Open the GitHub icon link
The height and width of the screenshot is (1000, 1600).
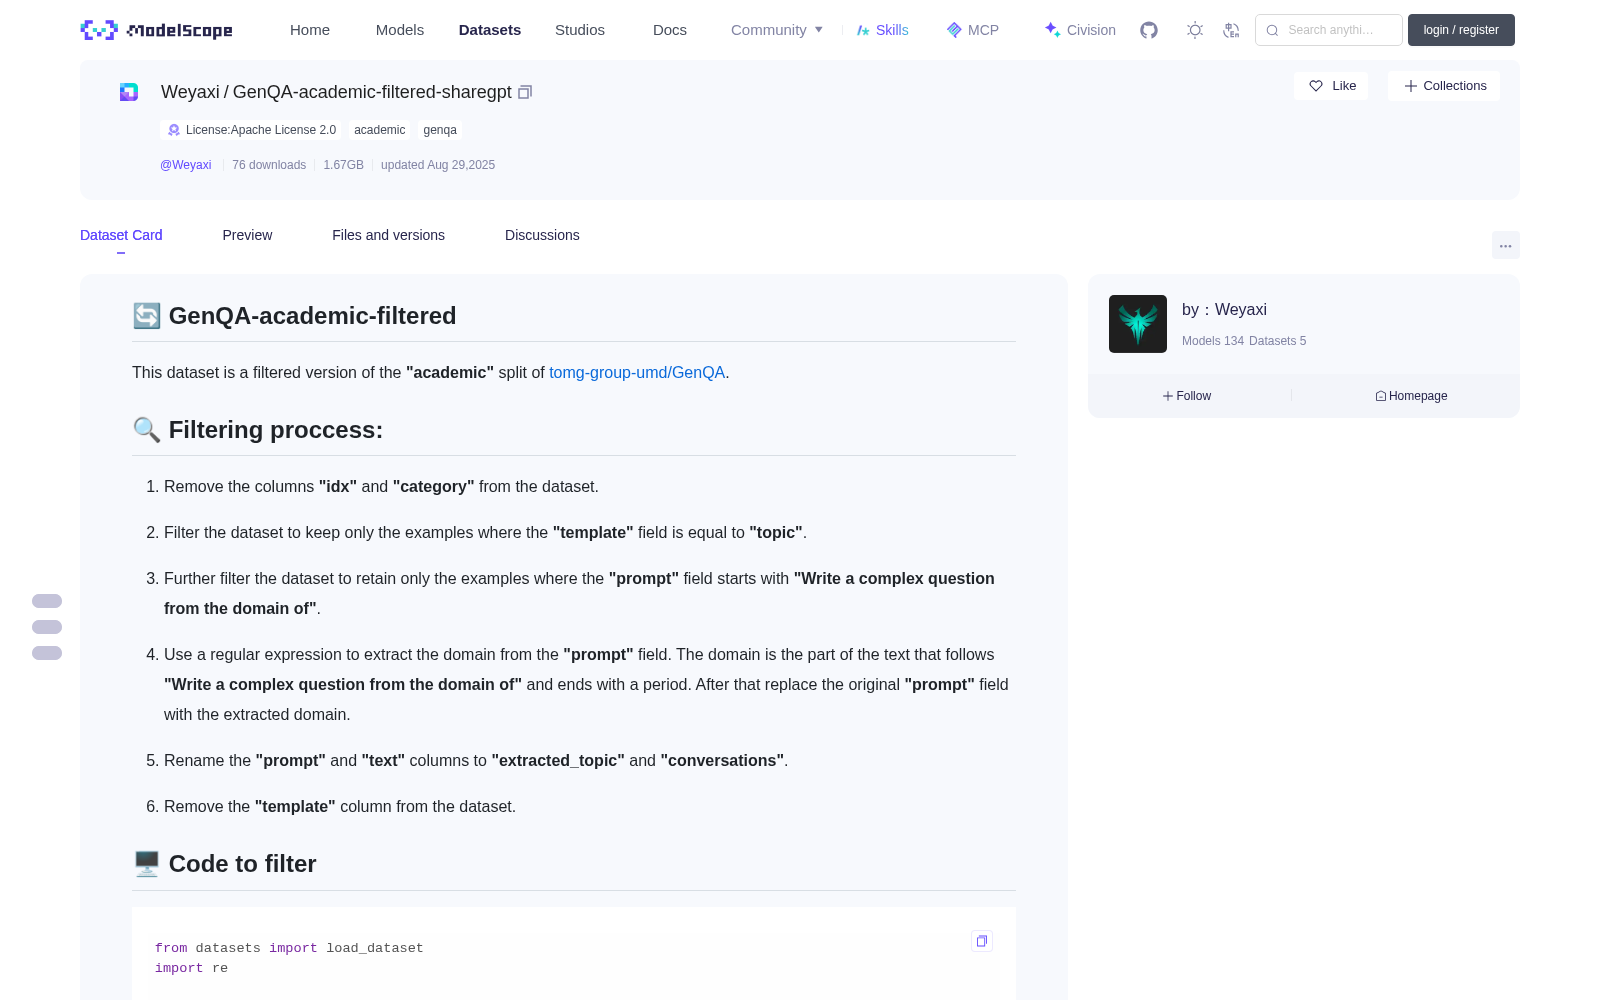tap(1149, 30)
